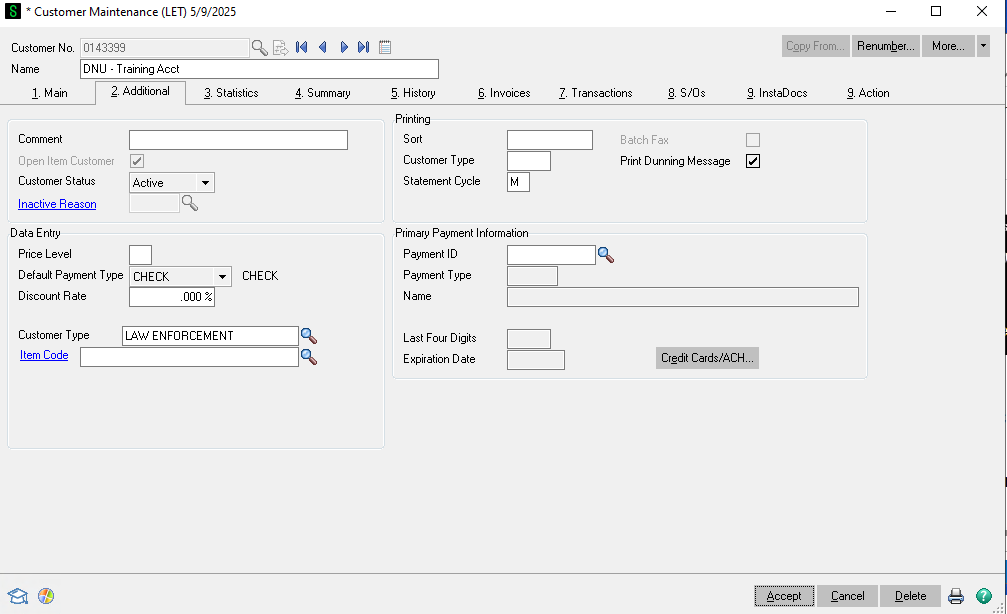This screenshot has height=614, width=1007.
Task: Switch to the Statistics tab
Action: [231, 93]
